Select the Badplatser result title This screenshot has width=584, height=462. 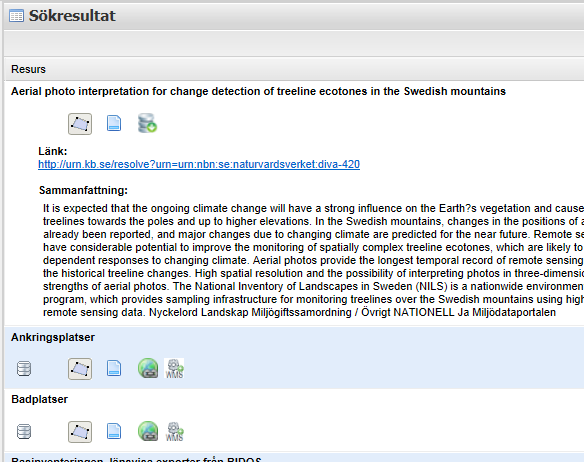tap(39, 399)
